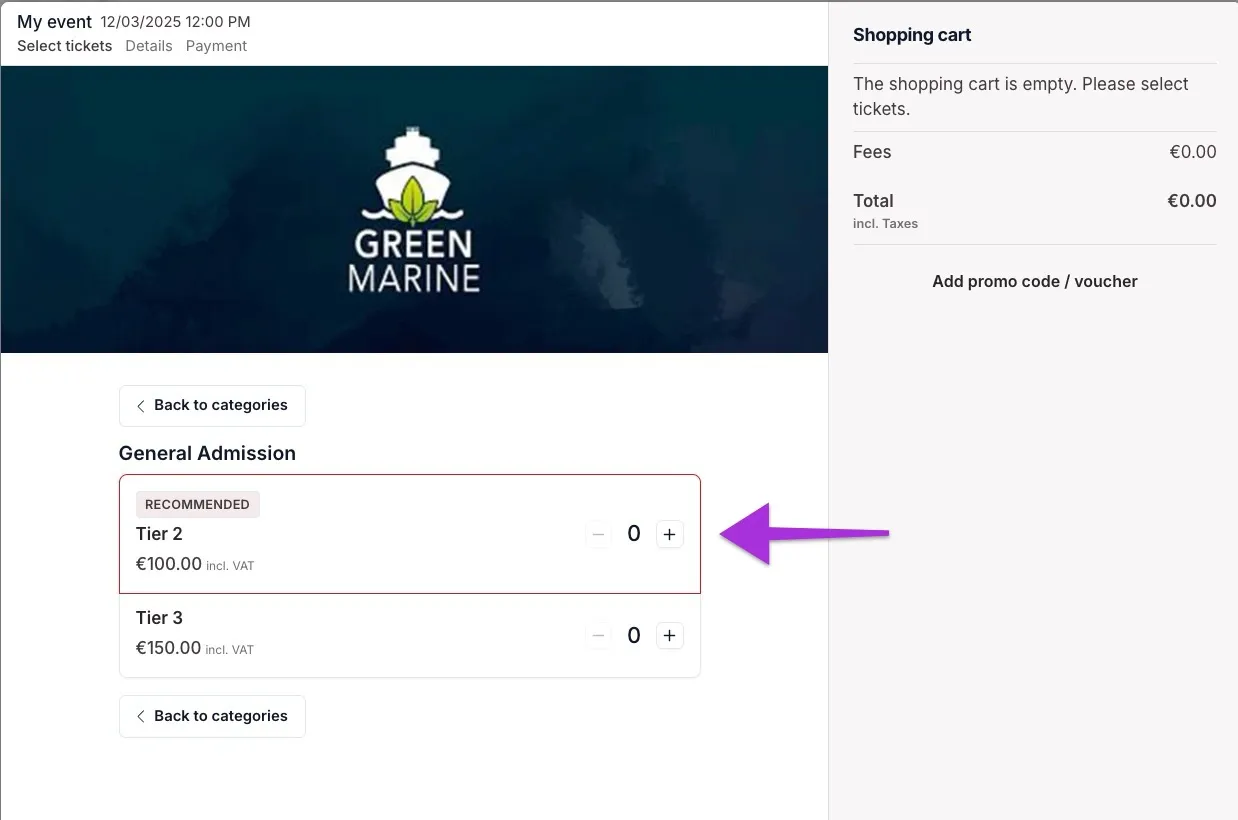Click the RECOMMENDED badge on Tier 2
This screenshot has height=820, width=1238.
197,504
